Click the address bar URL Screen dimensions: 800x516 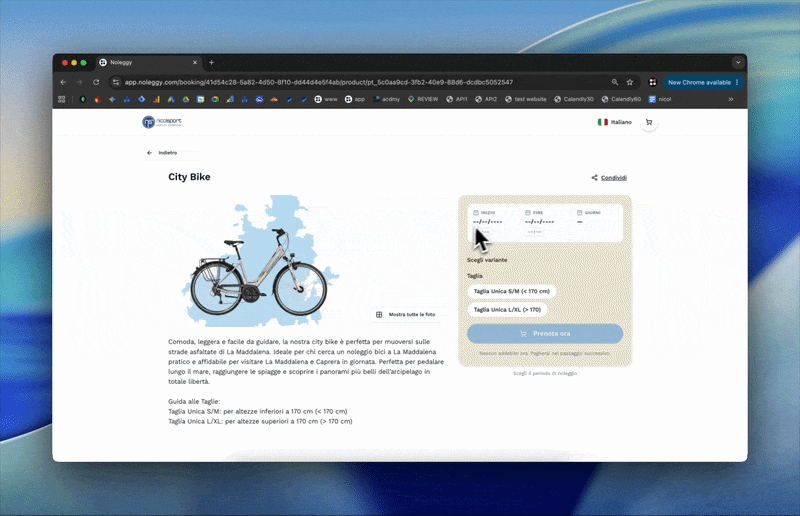[x=319, y=82]
